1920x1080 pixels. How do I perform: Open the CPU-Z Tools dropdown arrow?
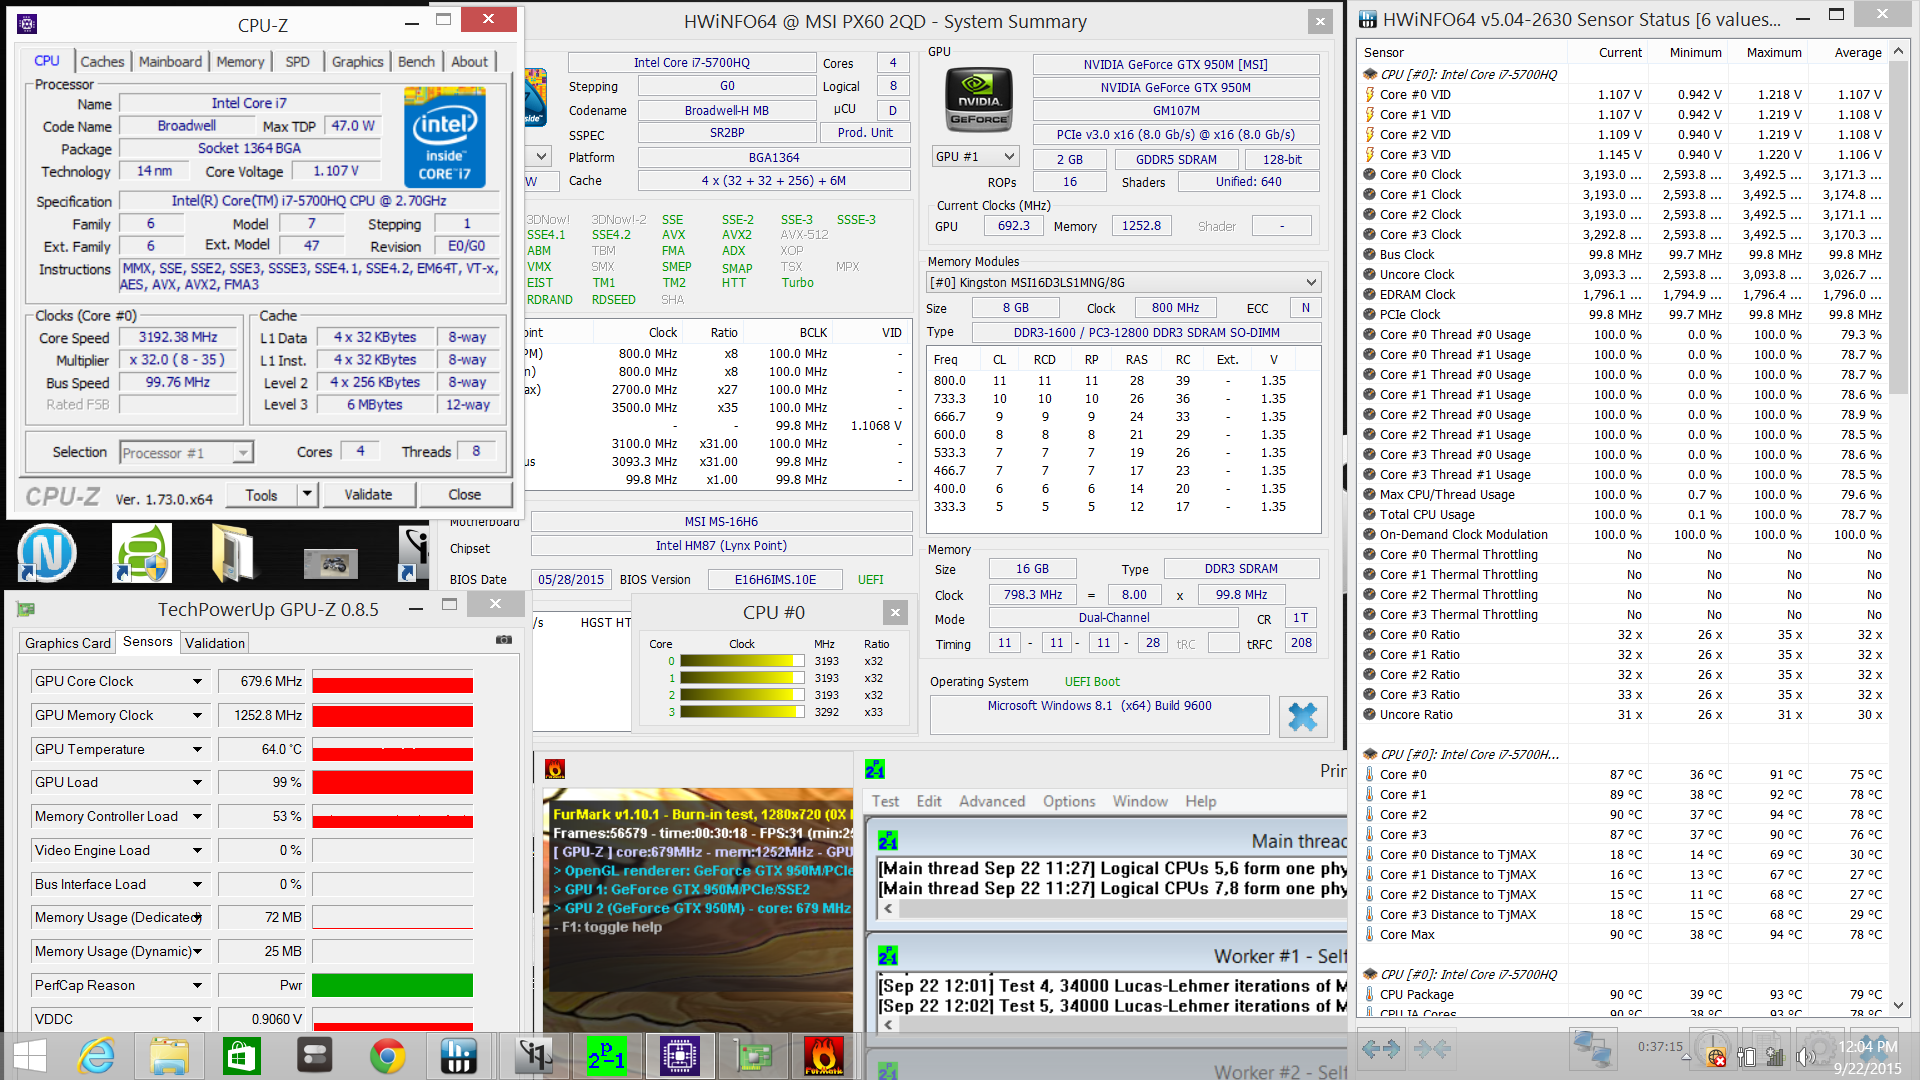307,494
